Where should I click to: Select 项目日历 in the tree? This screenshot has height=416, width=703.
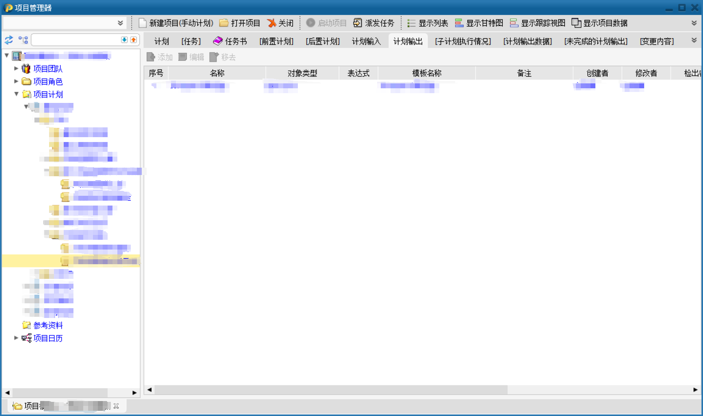tap(48, 338)
